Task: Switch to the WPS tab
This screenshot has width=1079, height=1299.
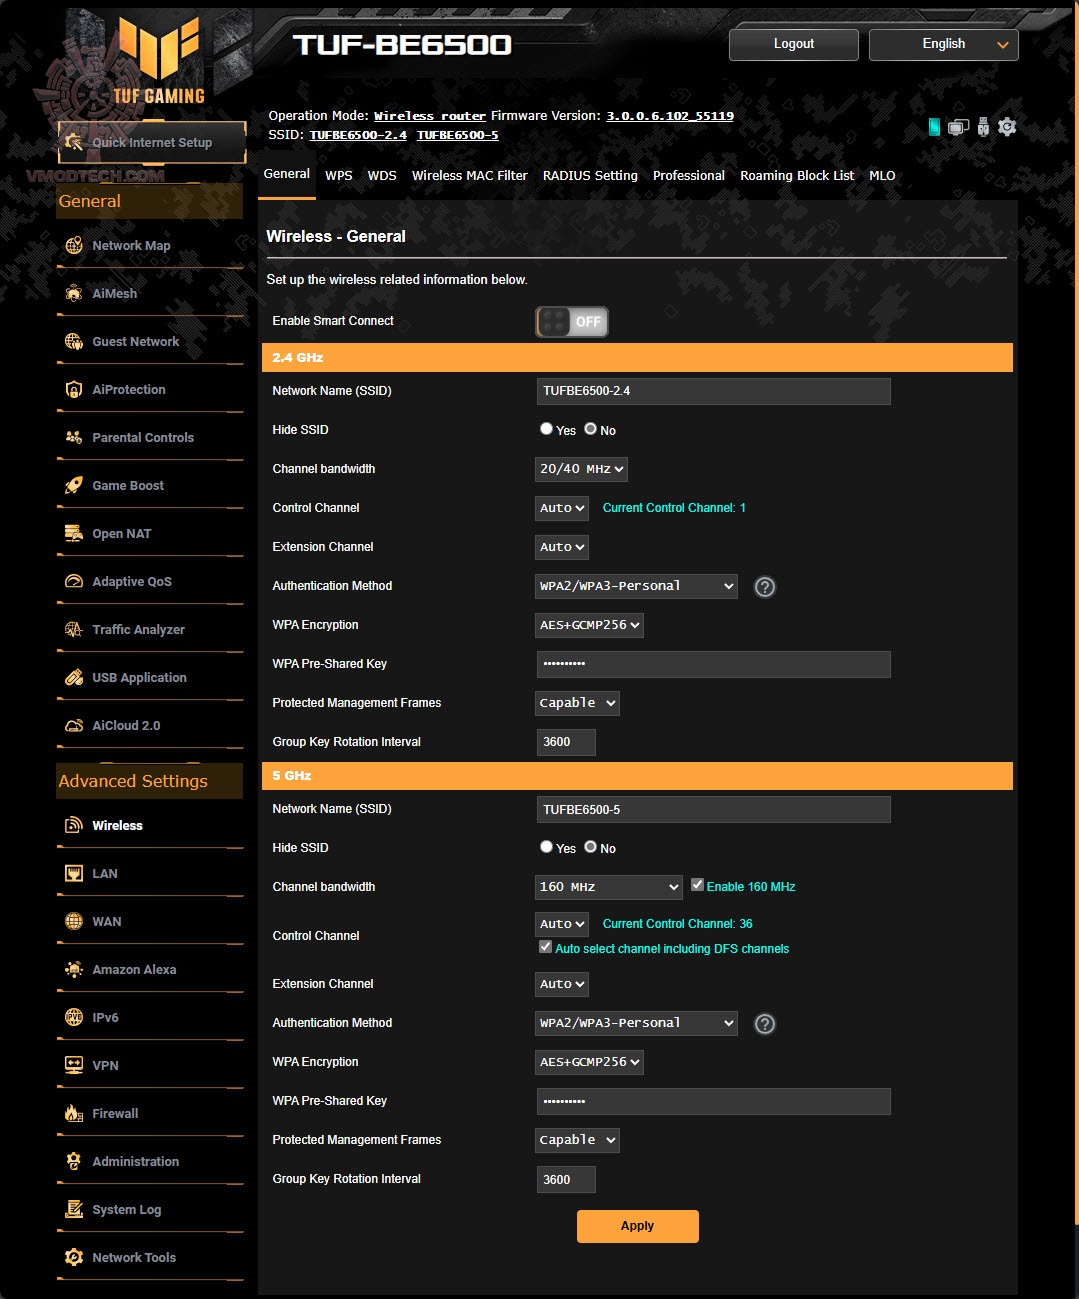Action: pyautogui.click(x=339, y=176)
